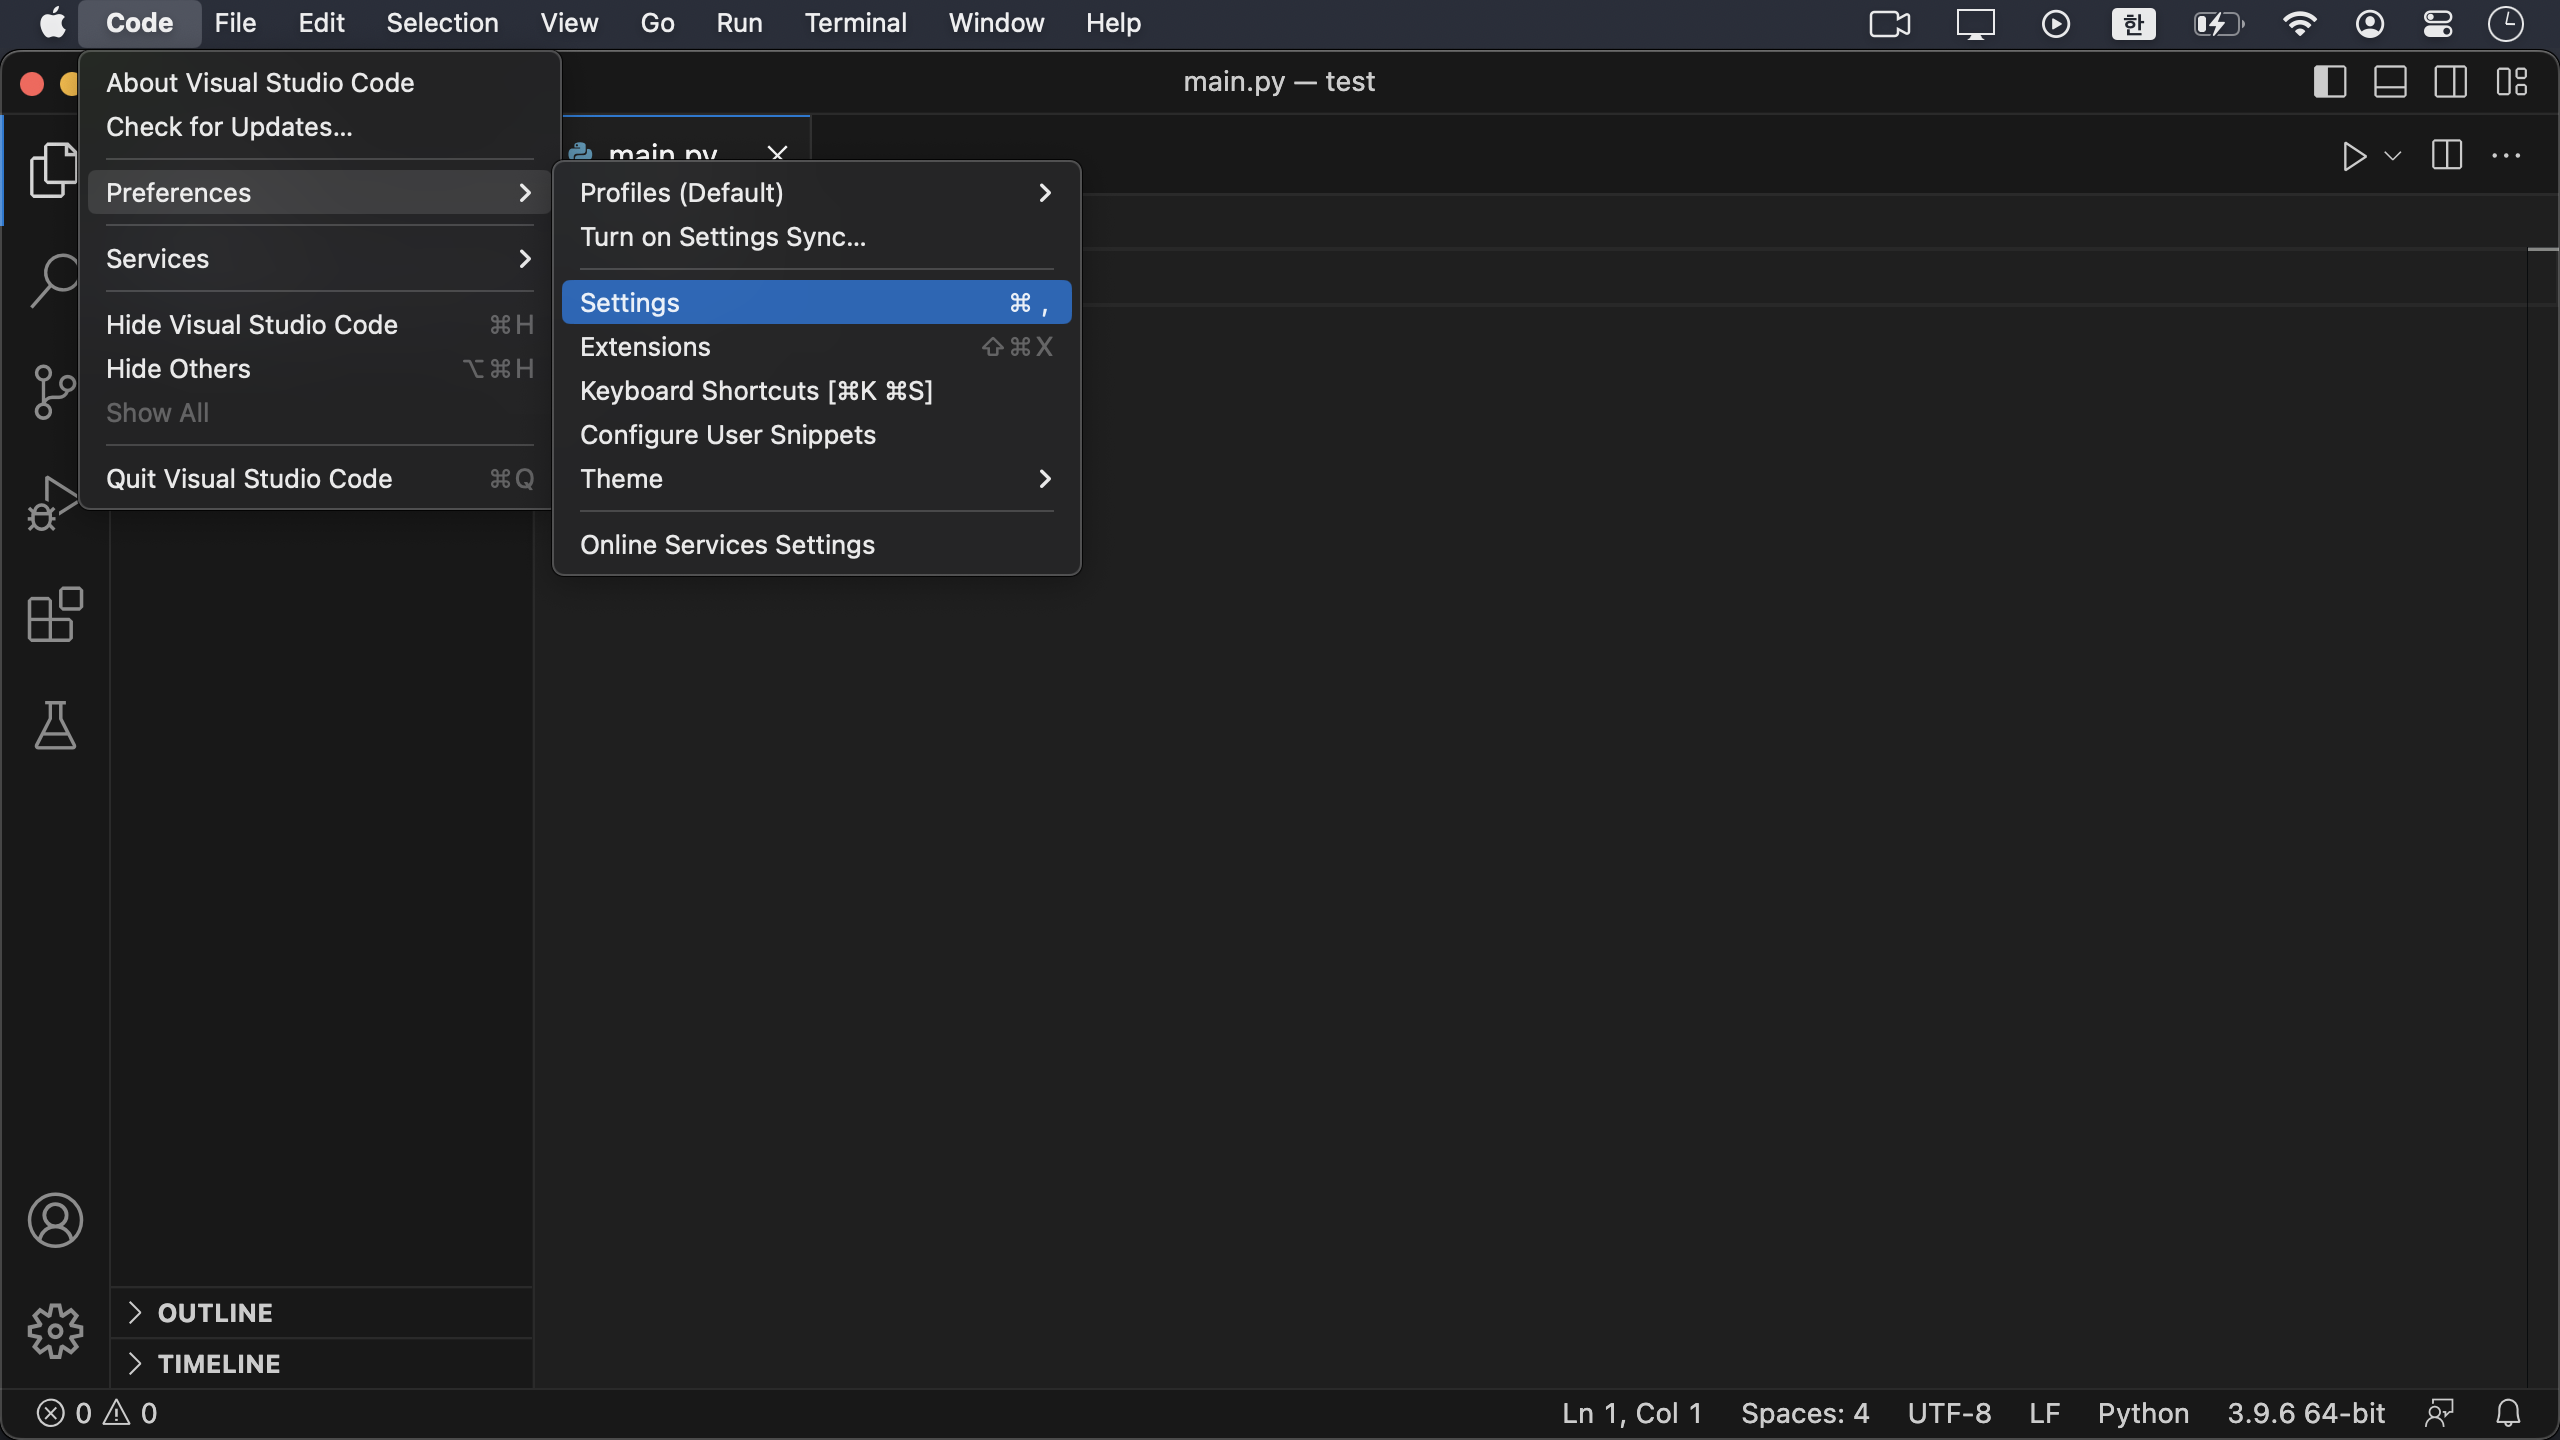Image resolution: width=2560 pixels, height=1440 pixels.
Task: Click Python language mode in status bar
Action: (x=2142, y=1413)
